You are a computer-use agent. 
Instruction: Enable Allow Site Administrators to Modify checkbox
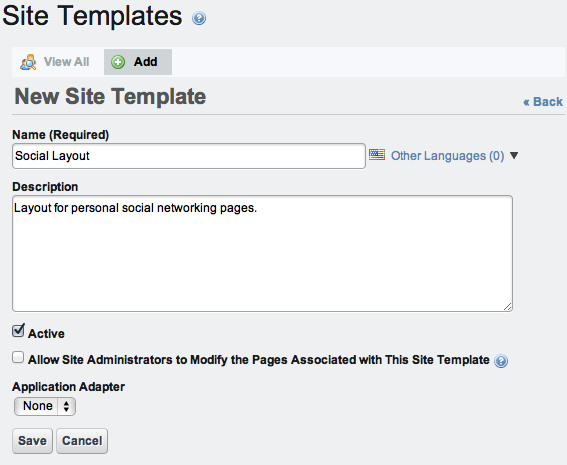click(x=18, y=357)
